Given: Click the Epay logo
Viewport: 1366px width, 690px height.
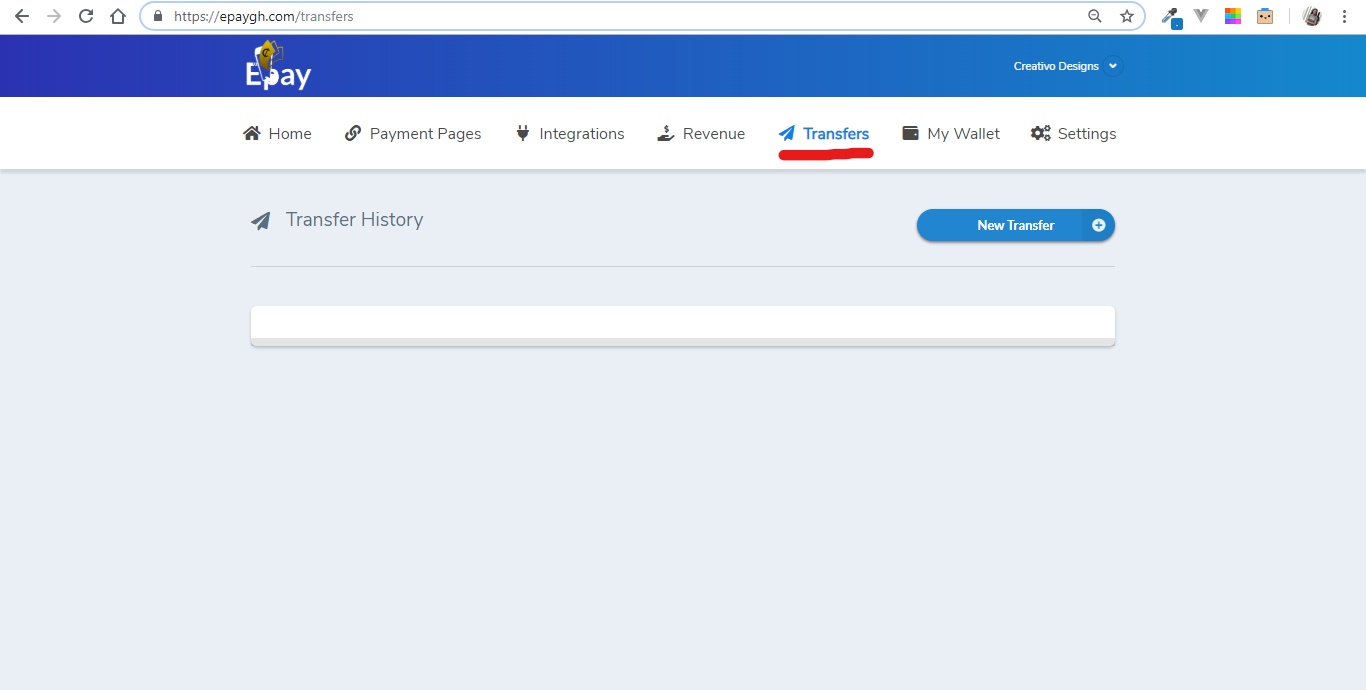Looking at the screenshot, I should pos(278,67).
